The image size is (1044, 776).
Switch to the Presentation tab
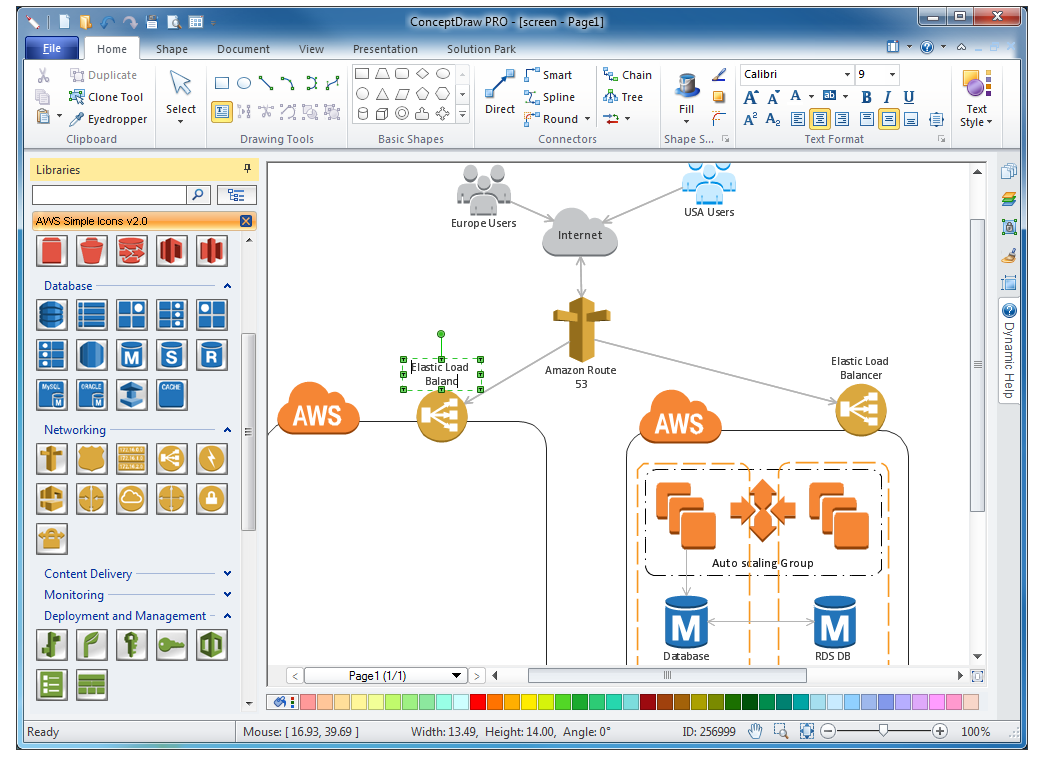tap(385, 49)
